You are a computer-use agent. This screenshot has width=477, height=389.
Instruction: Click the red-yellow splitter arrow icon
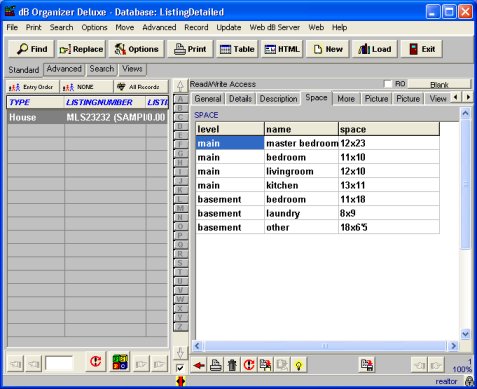click(180, 381)
